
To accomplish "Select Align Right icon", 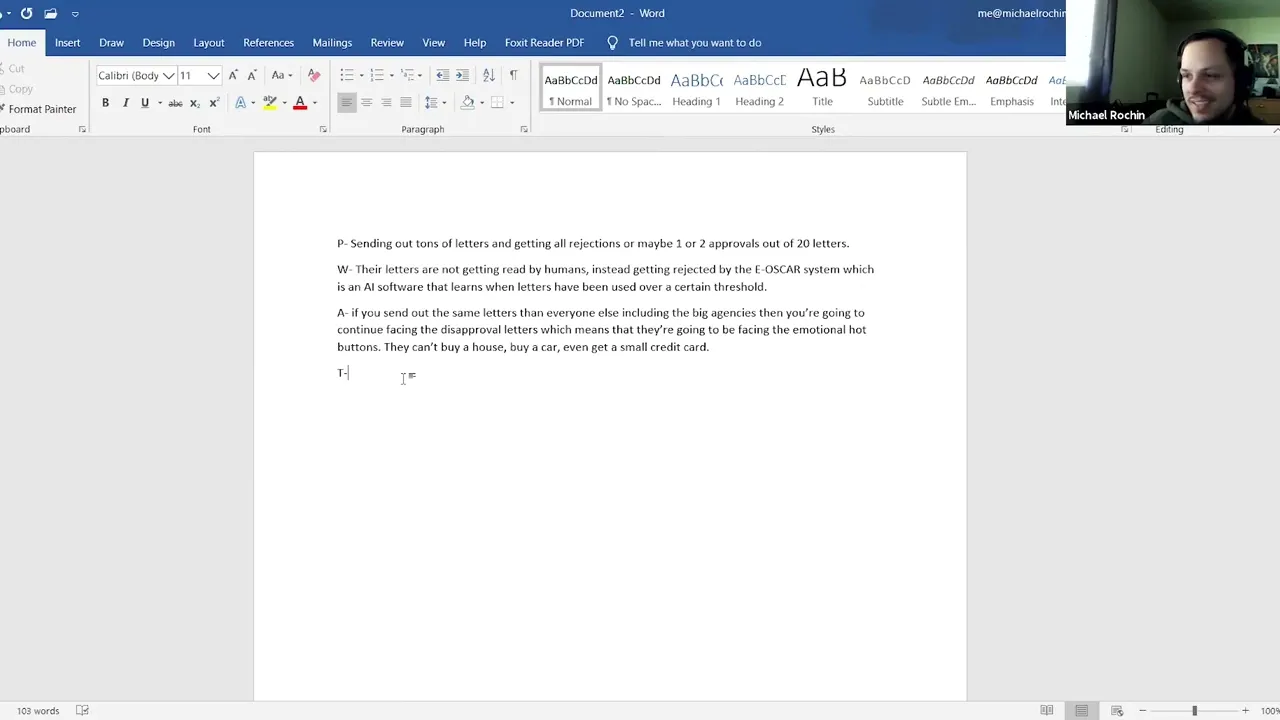I will (x=386, y=102).
